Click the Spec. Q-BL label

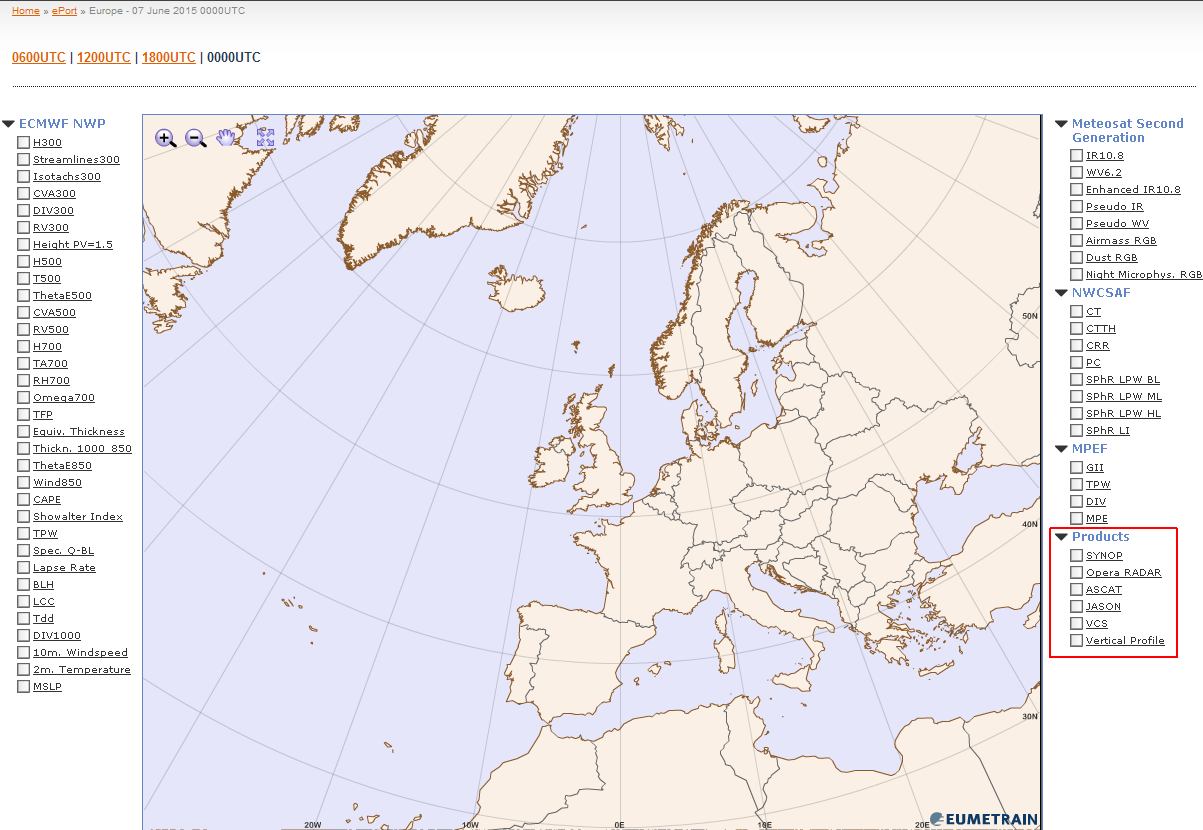63,551
